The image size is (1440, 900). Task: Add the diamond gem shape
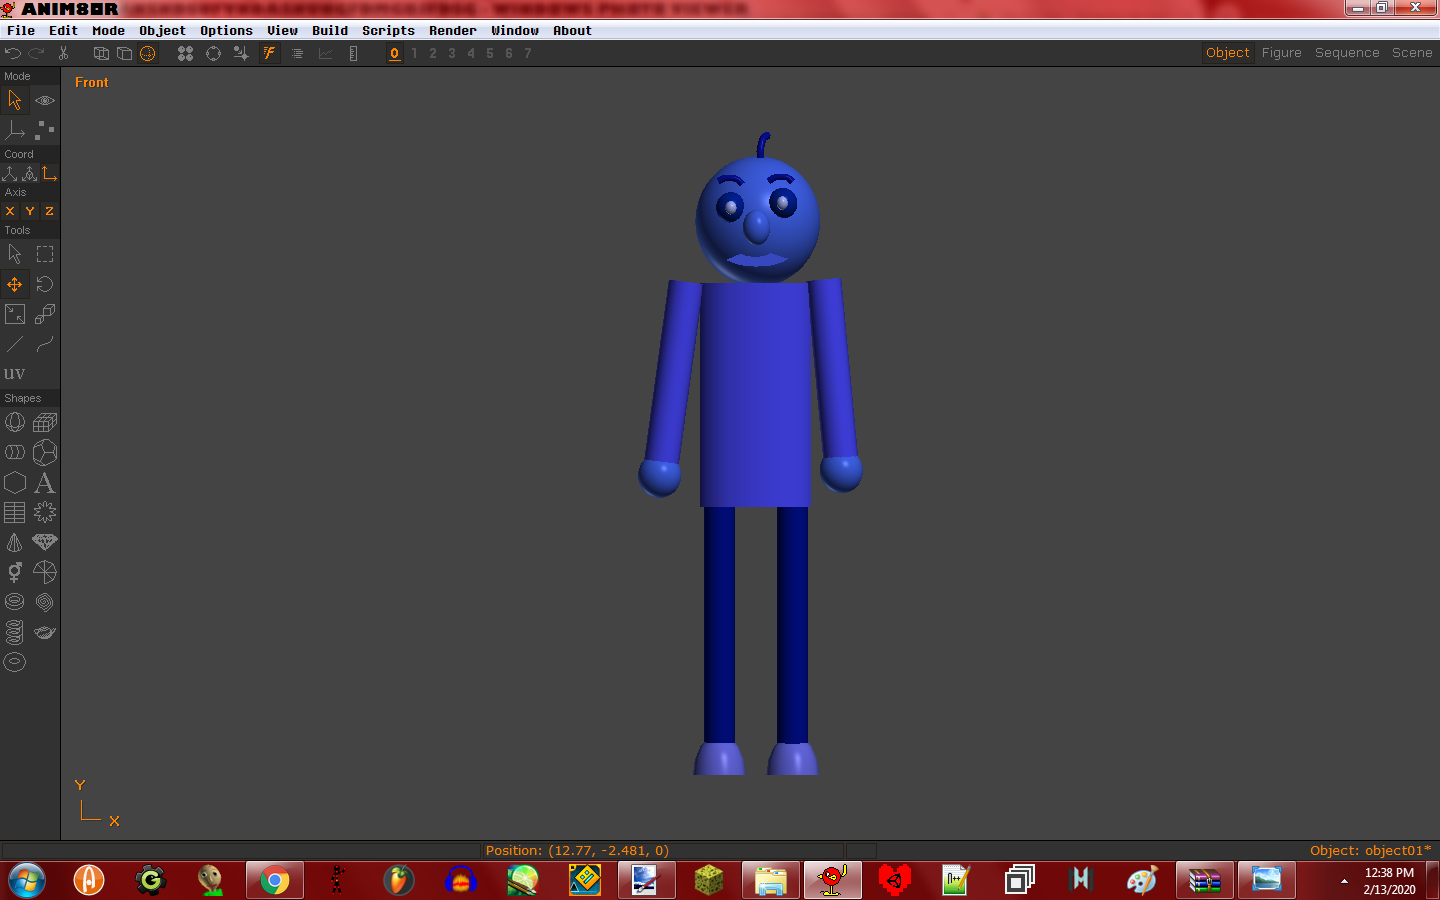[45, 542]
